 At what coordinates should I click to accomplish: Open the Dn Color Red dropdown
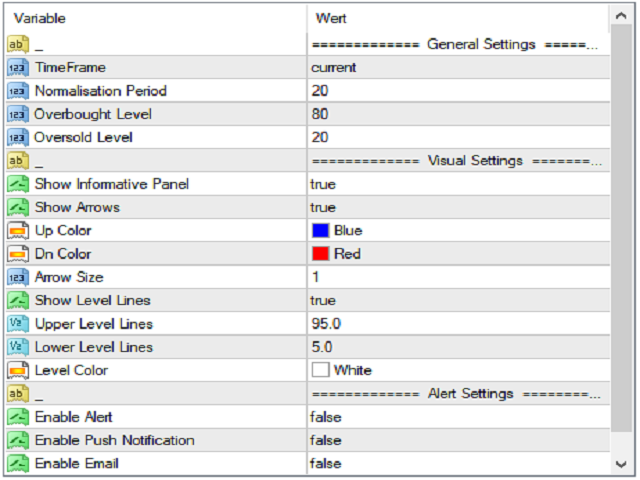pos(347,254)
